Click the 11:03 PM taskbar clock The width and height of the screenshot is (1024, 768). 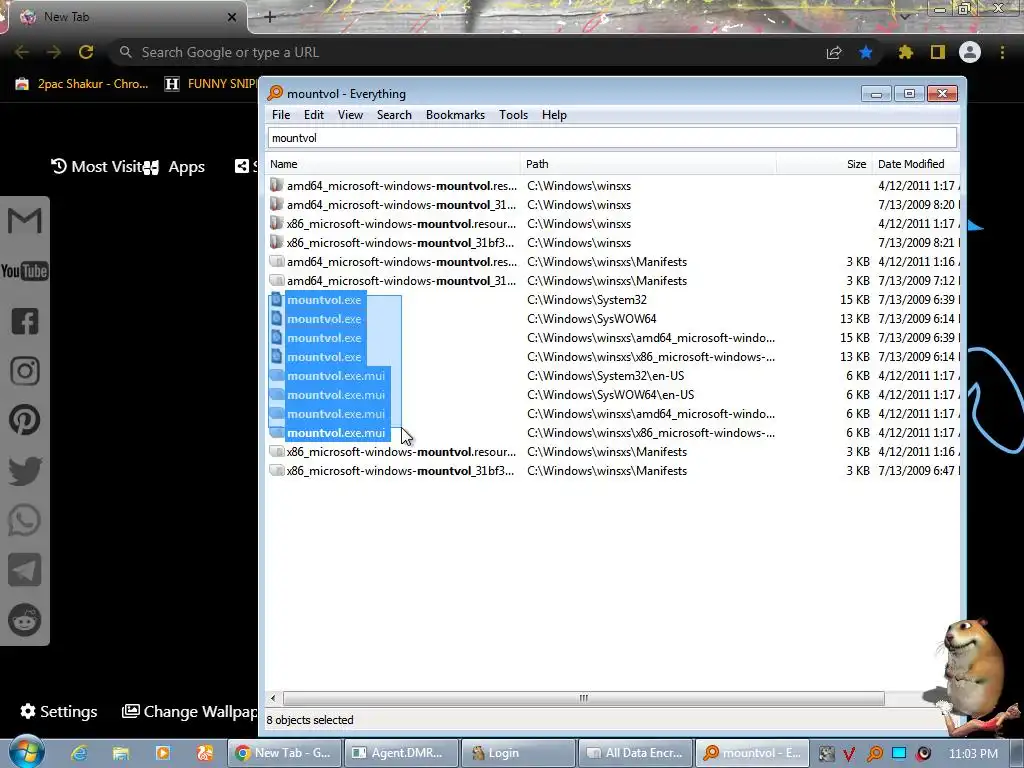point(973,754)
